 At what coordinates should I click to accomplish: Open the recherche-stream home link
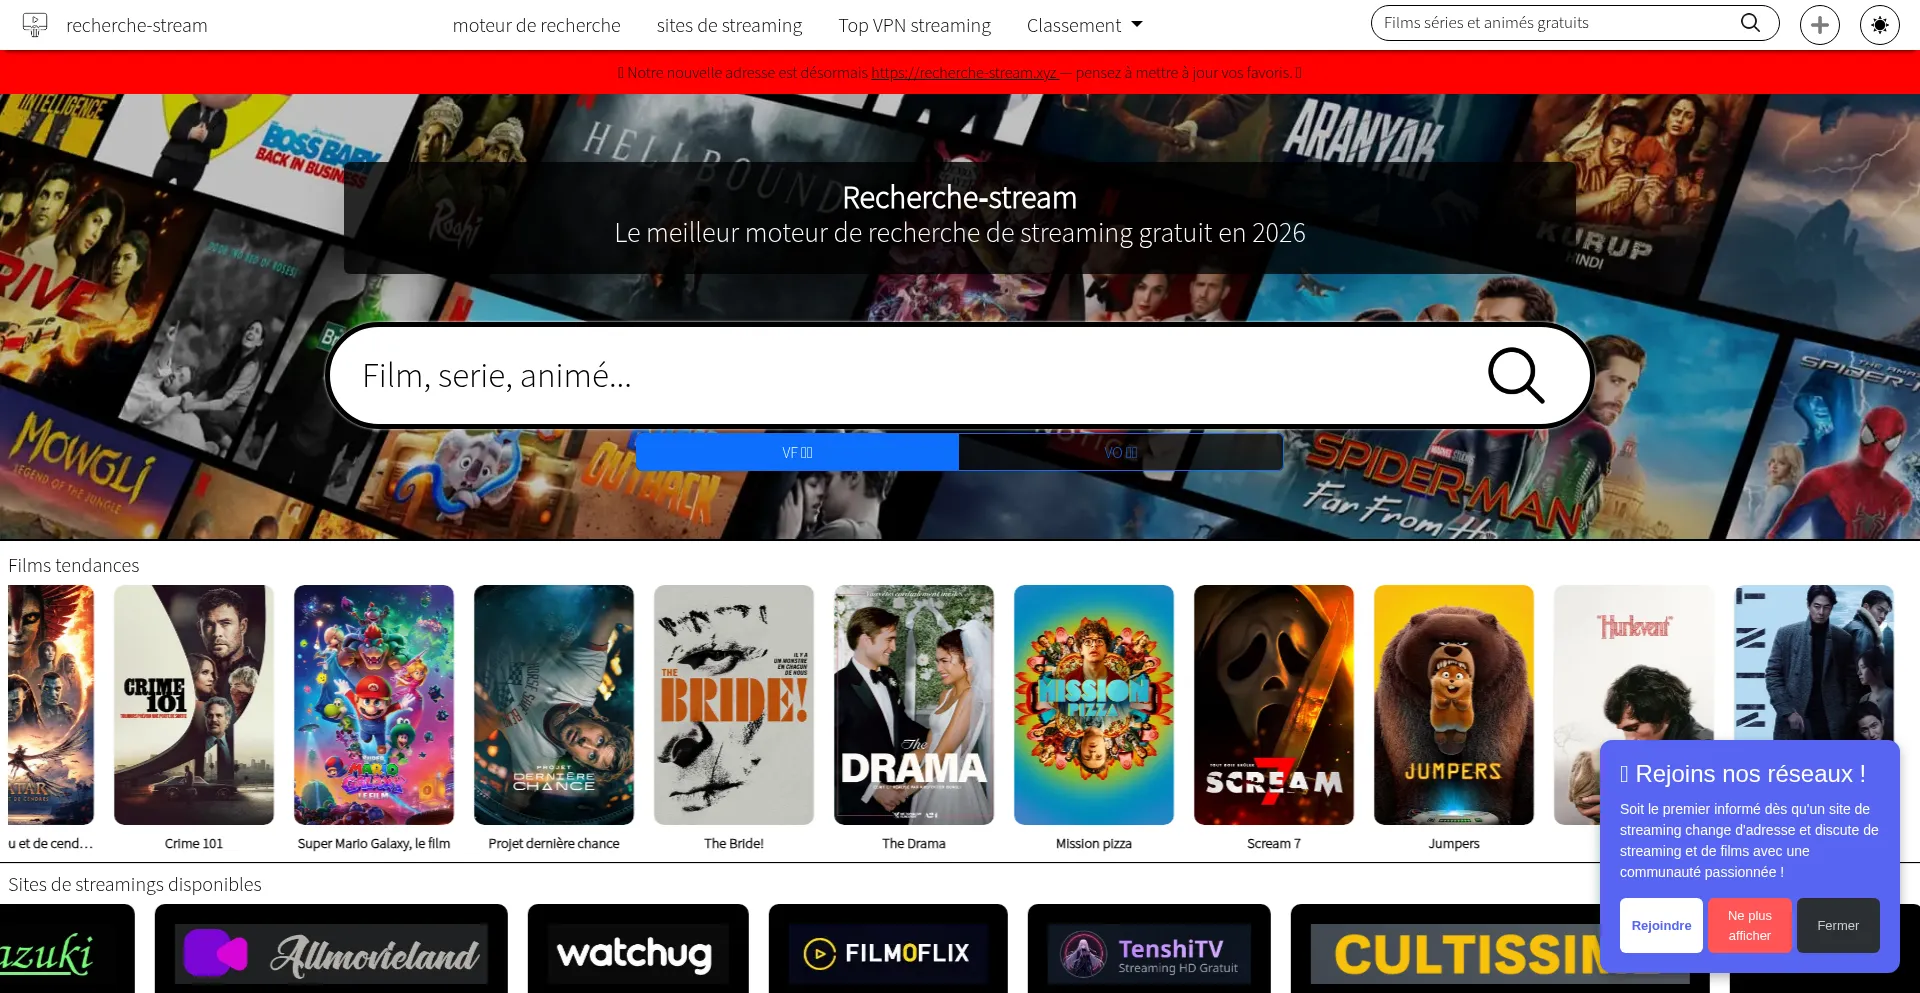(137, 25)
